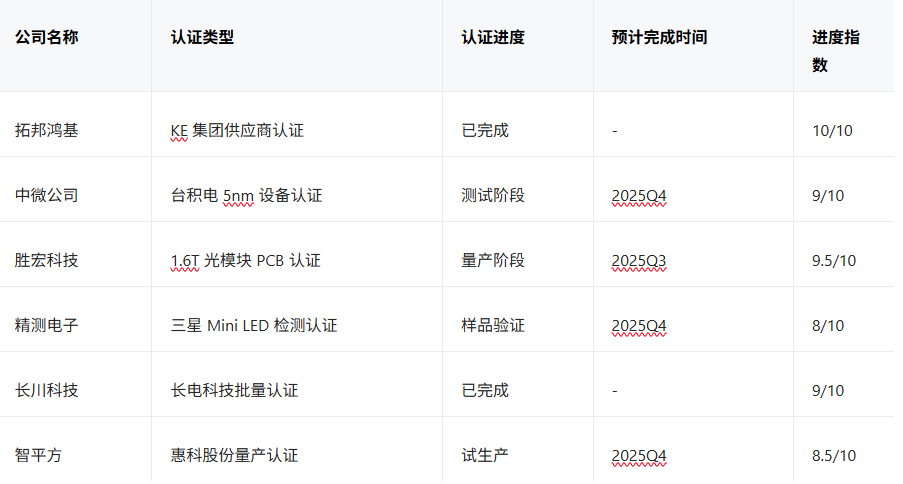Click the 1.6T 光模块 PCB 认证 cell
903x484 pixels.
245,260
